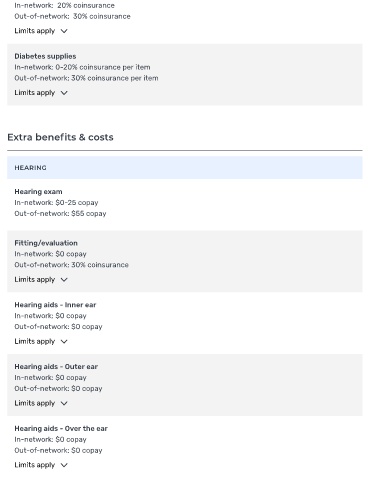The width and height of the screenshot is (370, 480).
Task: Open Limits apply label for Outer ear hearing aids
Action: tap(35, 403)
